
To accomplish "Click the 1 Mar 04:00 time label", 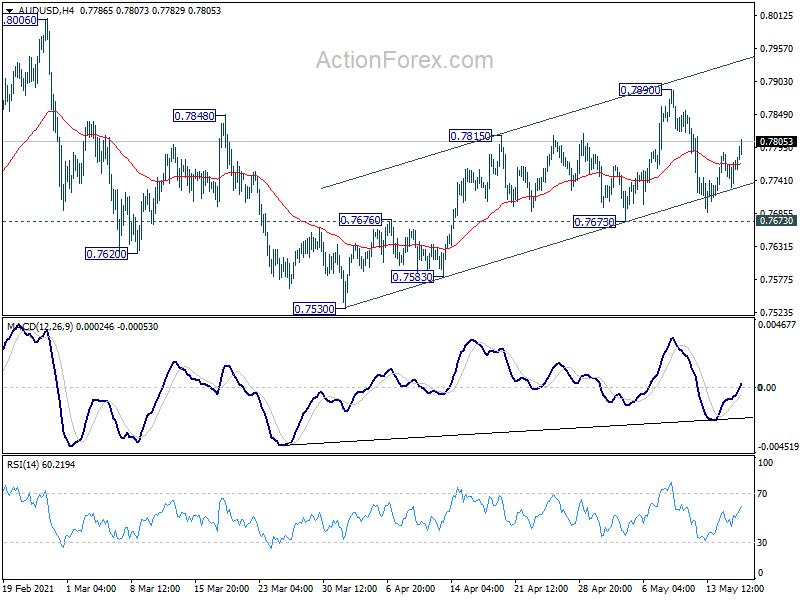I will [92, 589].
